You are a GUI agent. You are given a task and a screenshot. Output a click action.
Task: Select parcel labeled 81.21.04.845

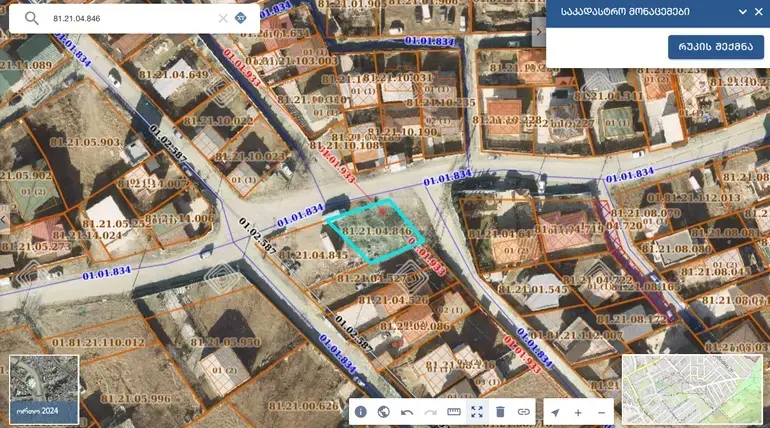pos(313,255)
